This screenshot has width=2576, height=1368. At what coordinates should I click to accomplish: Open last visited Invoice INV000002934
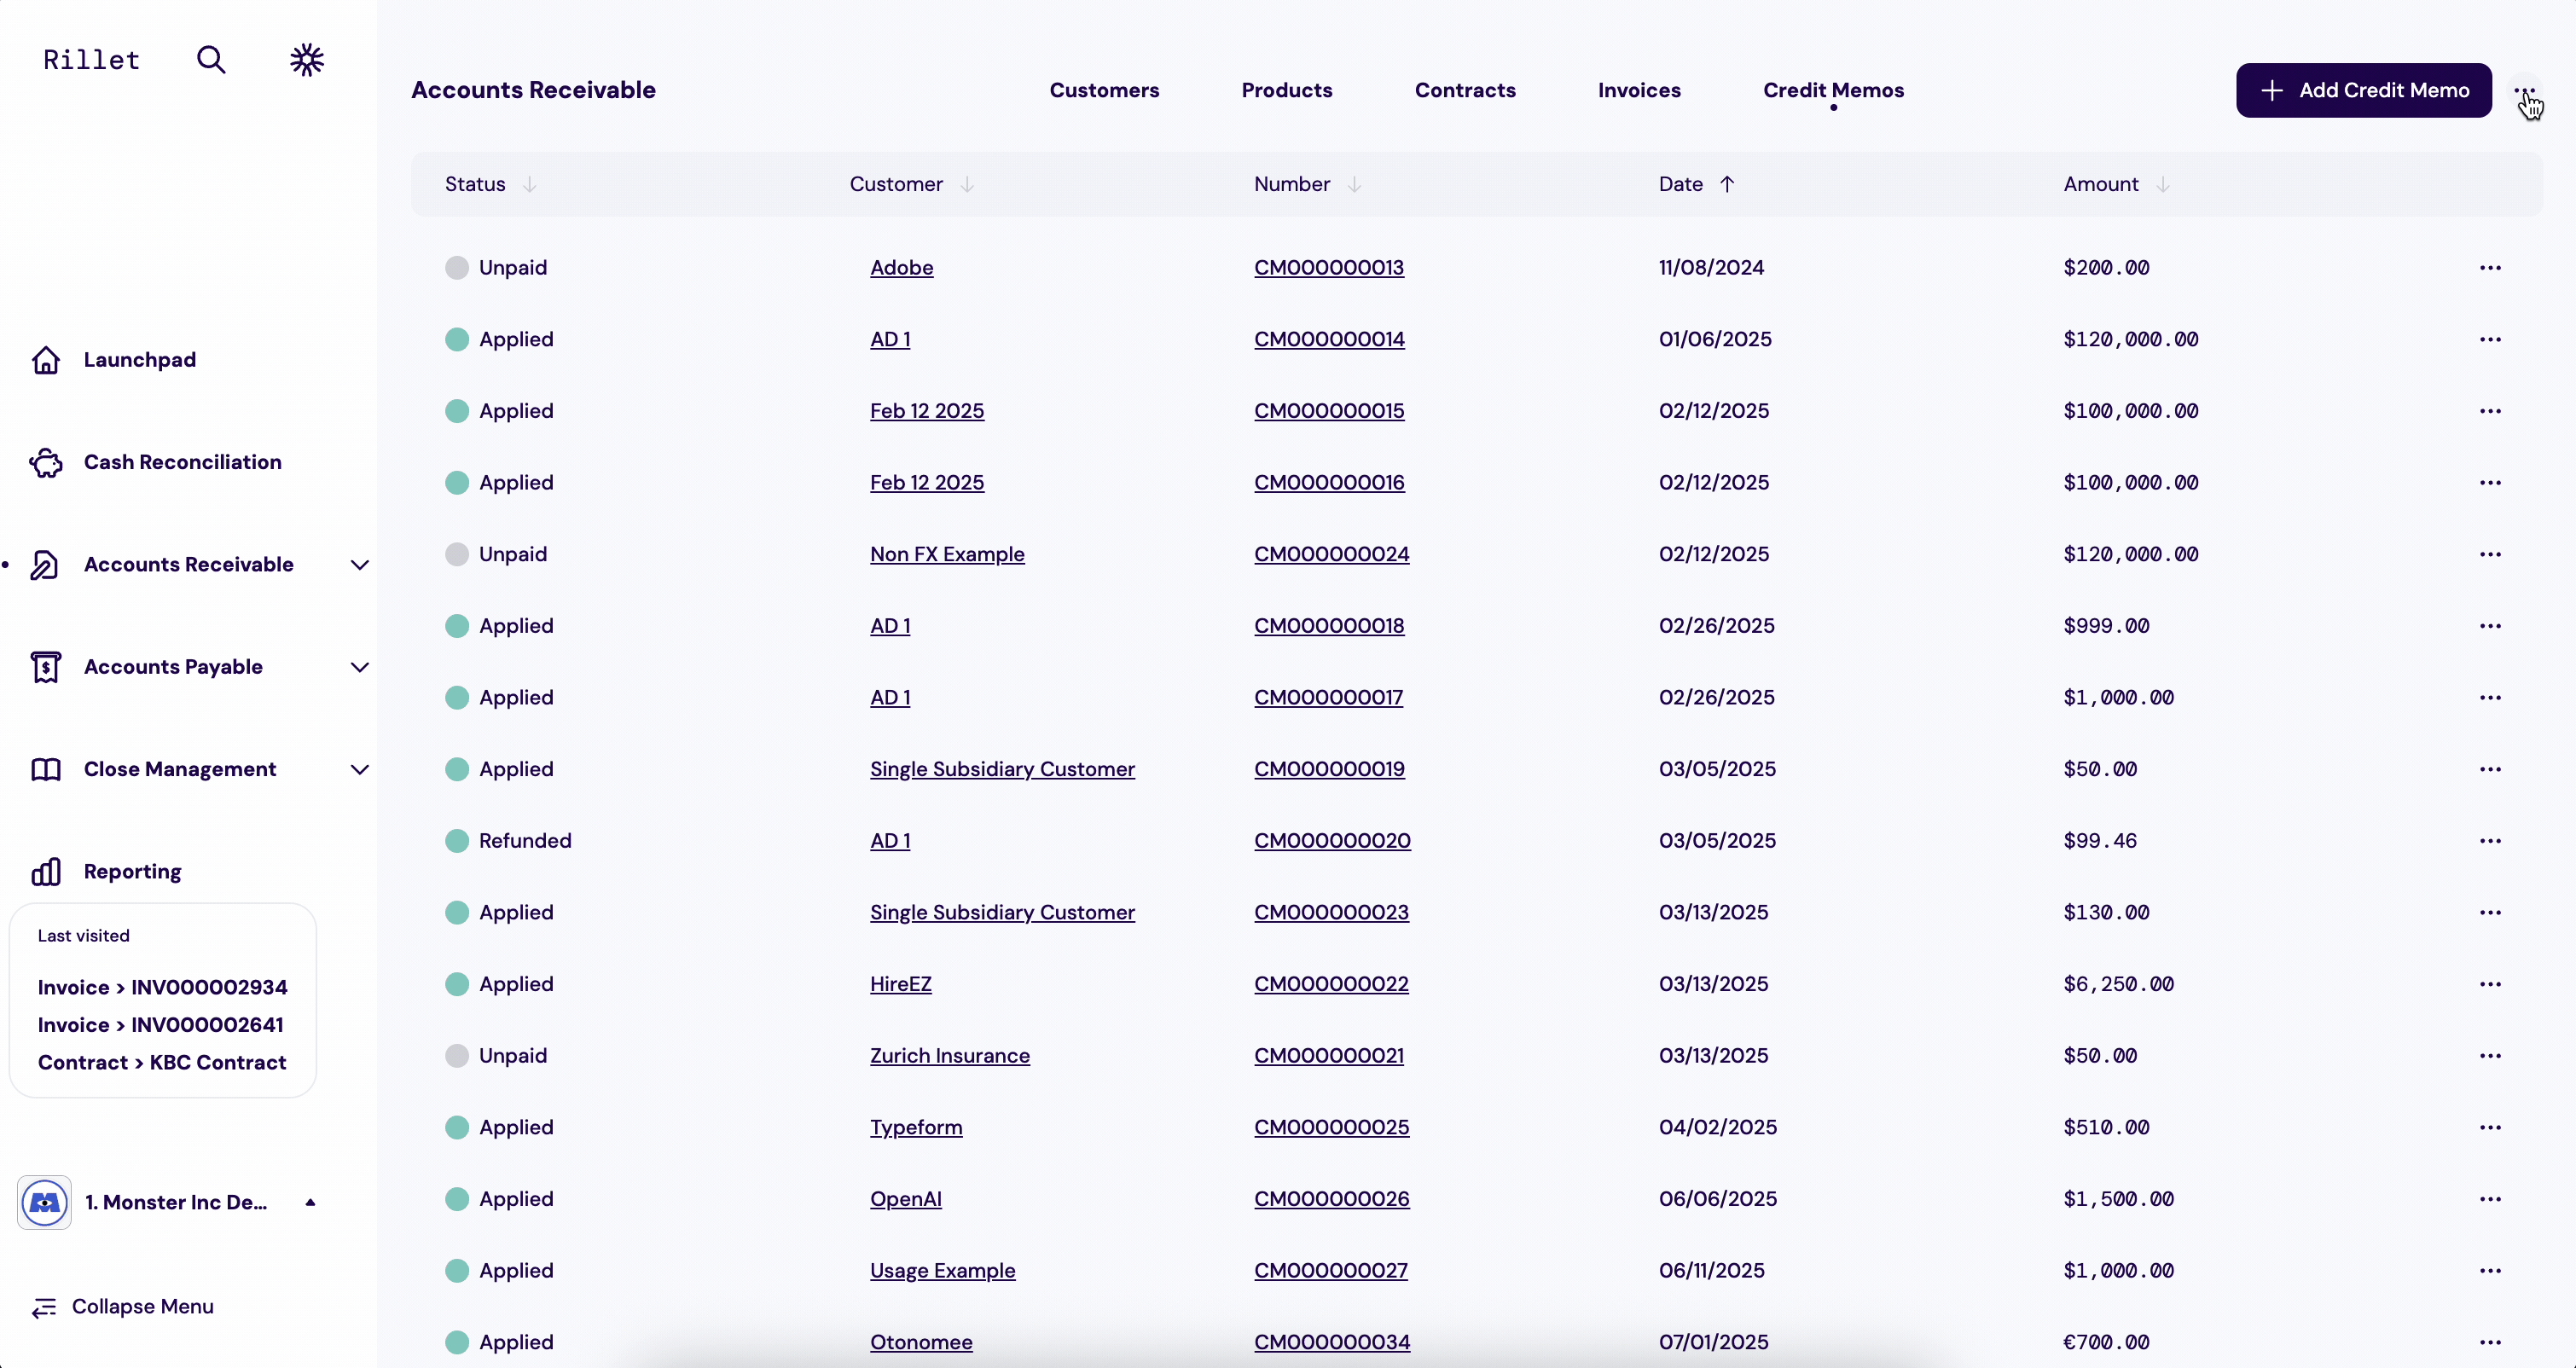click(162, 987)
